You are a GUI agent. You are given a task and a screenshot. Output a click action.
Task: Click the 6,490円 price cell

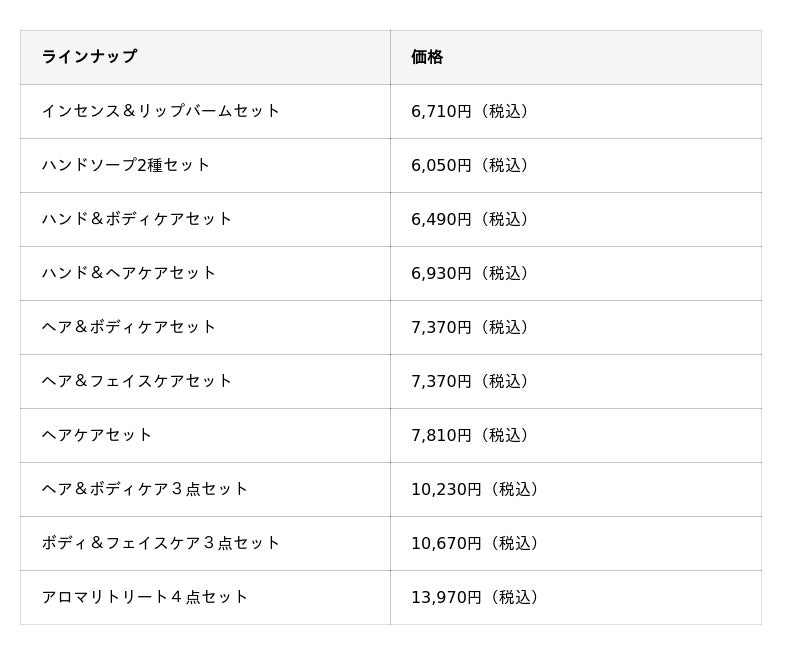click(470, 219)
